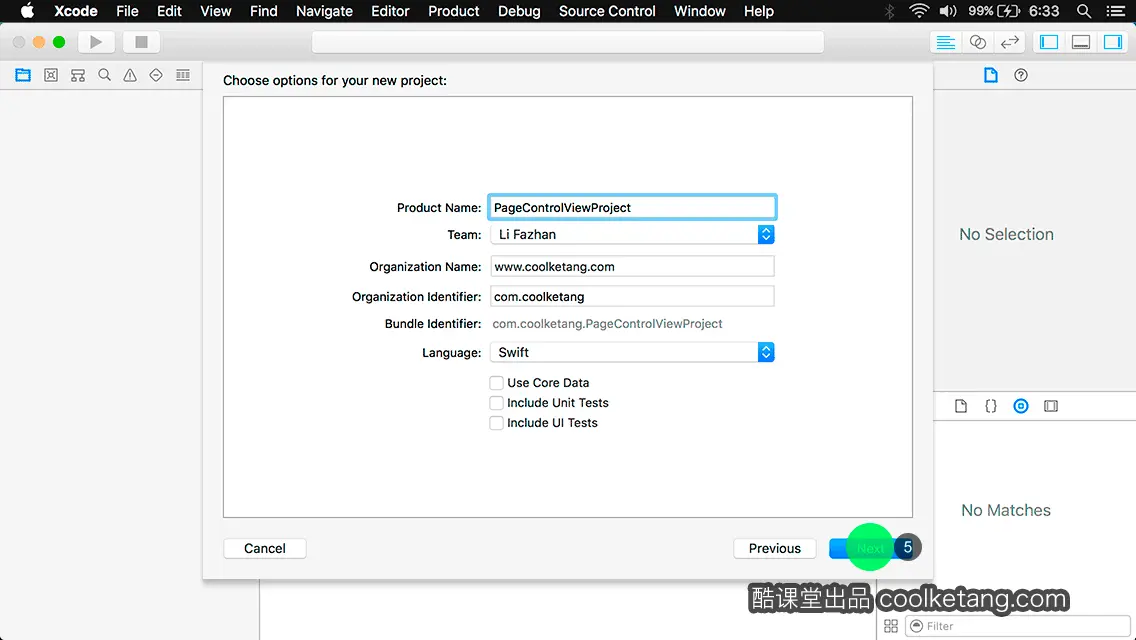Screen dimensions: 1136x640
Task: Show the Quick Help inspector
Action: [x=1021, y=75]
